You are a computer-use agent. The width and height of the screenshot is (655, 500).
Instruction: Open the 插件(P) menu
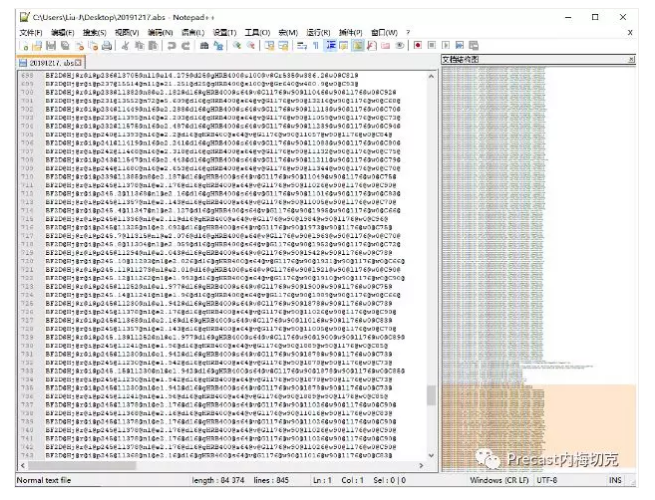350,33
